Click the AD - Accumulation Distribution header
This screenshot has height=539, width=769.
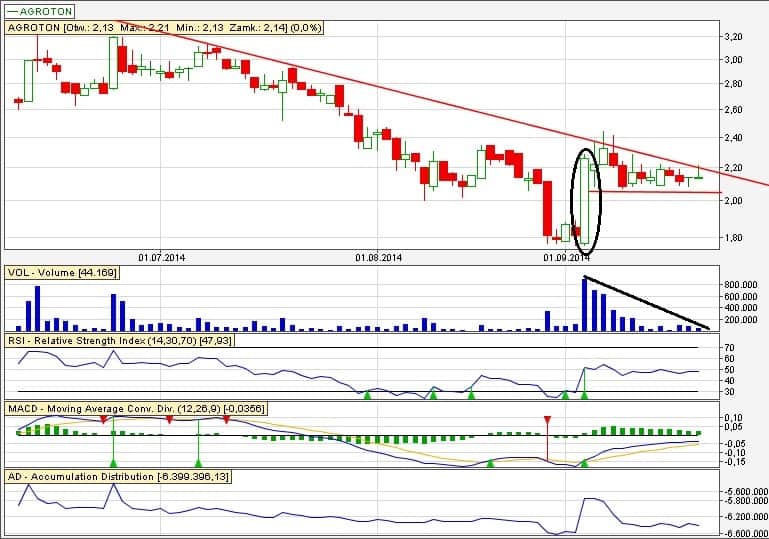click(118, 477)
